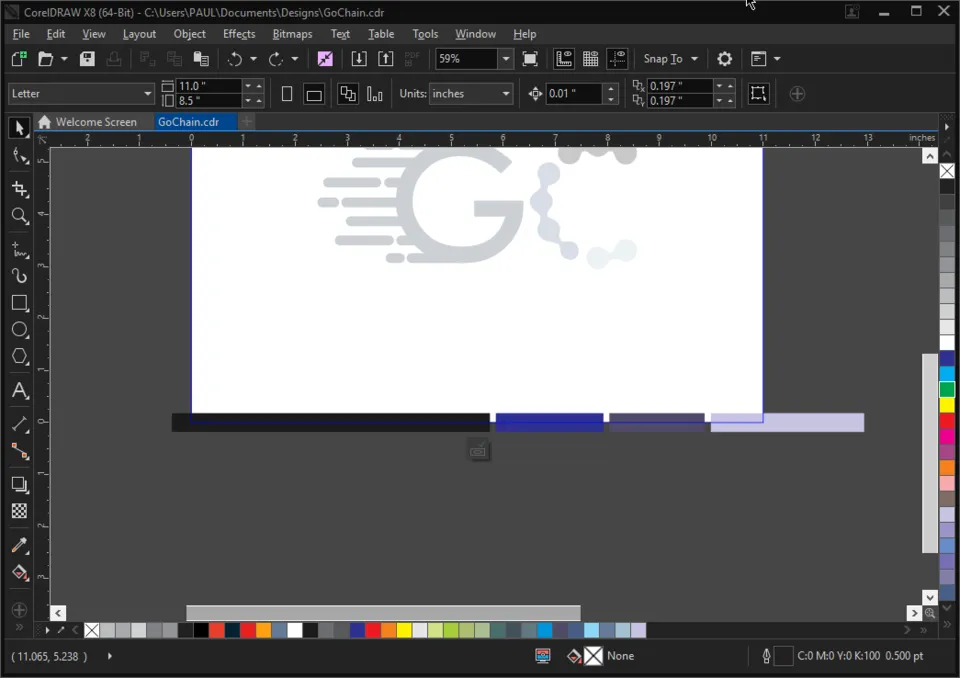This screenshot has width=960, height=678.
Task: Open the Object menu
Action: pyautogui.click(x=189, y=34)
